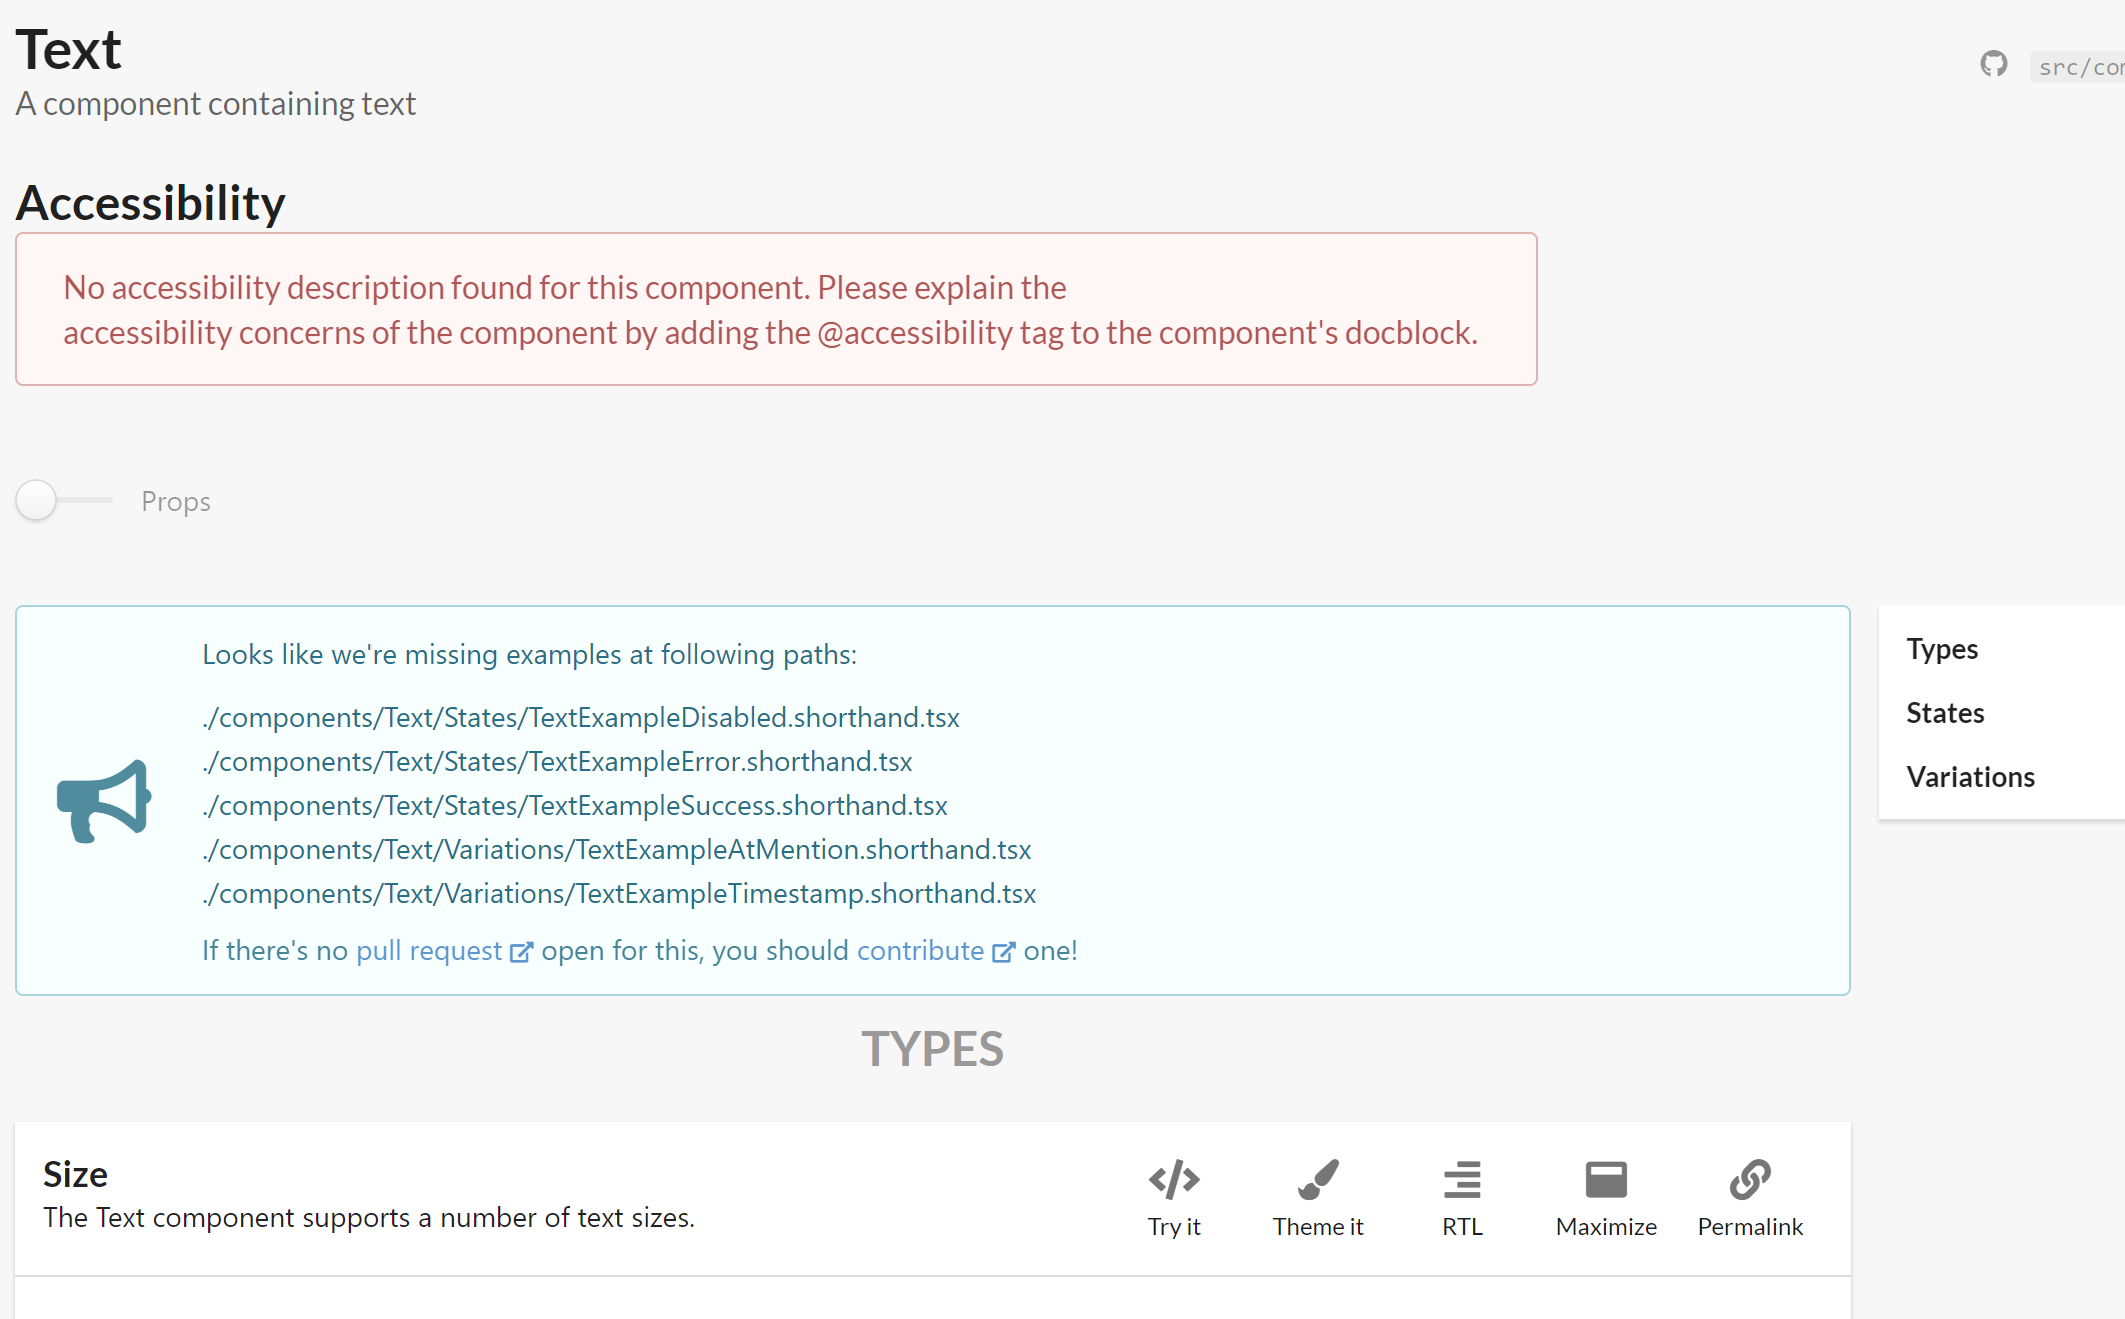Click the Try it code icon

click(x=1174, y=1181)
